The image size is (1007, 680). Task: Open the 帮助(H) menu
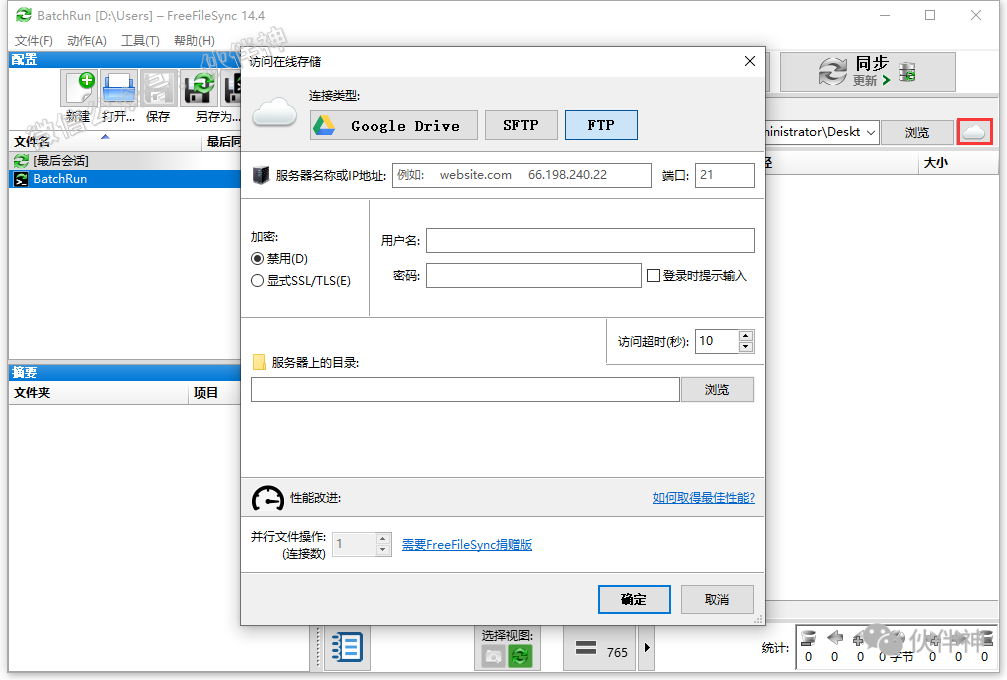point(194,40)
